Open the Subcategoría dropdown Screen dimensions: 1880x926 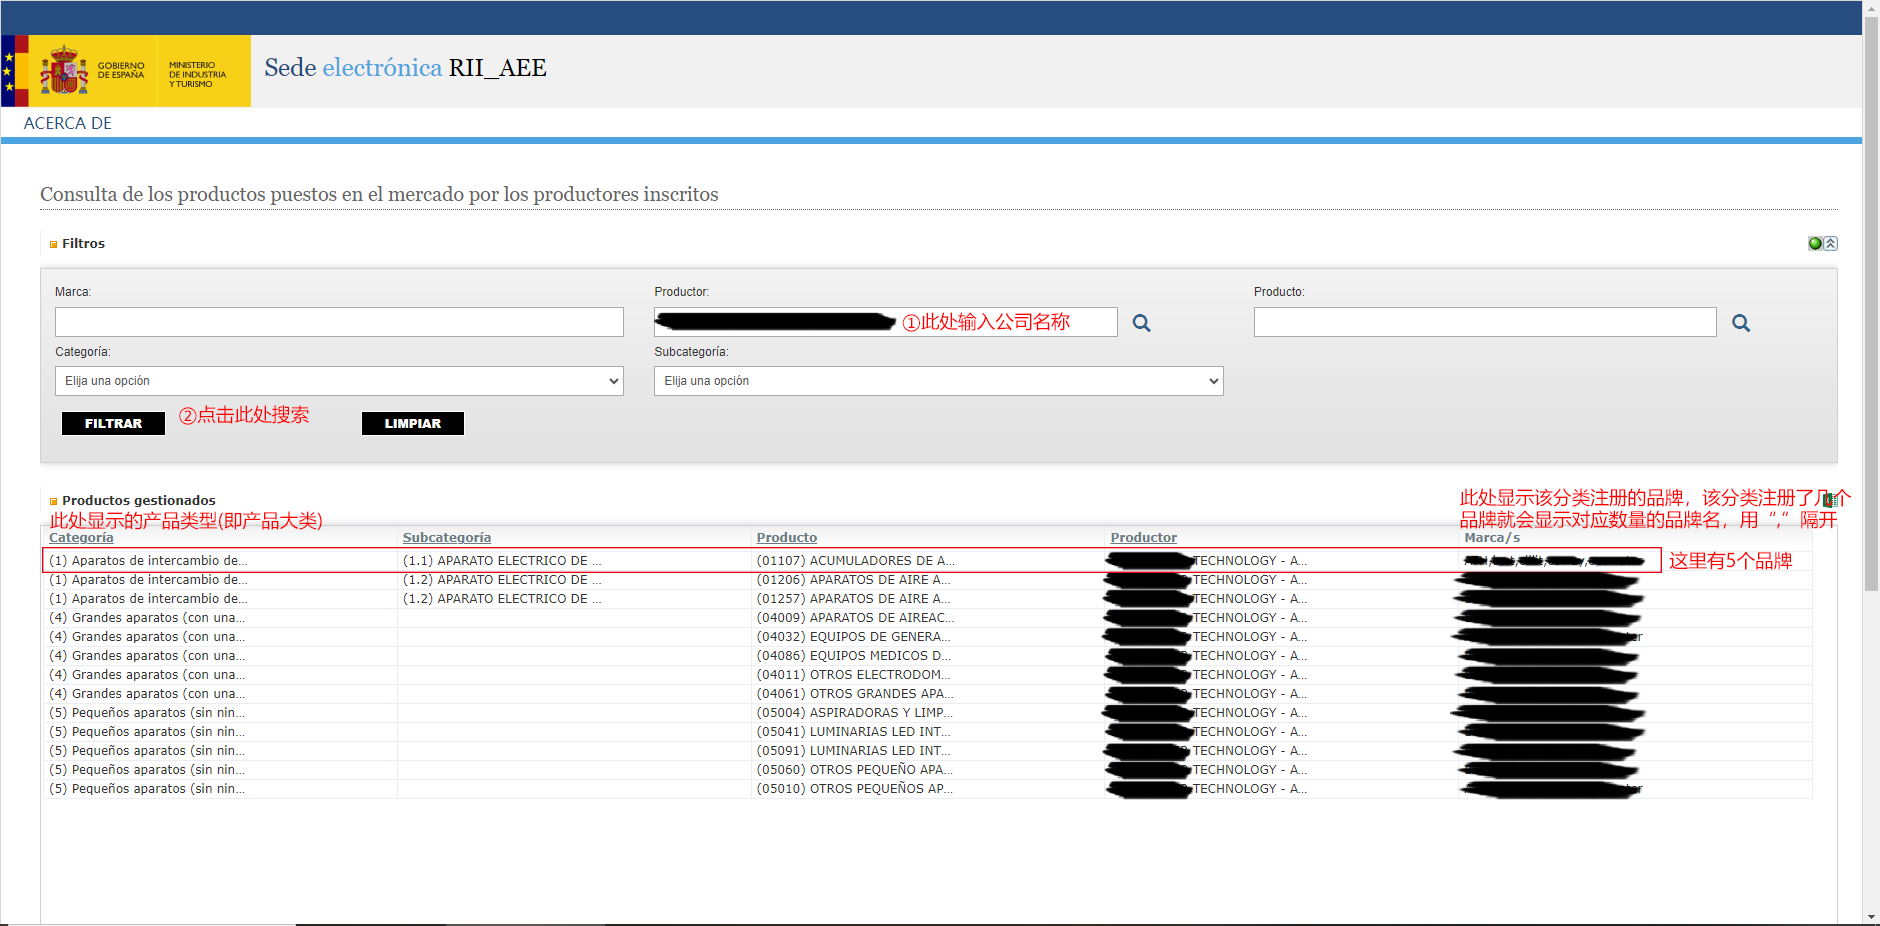coord(938,381)
